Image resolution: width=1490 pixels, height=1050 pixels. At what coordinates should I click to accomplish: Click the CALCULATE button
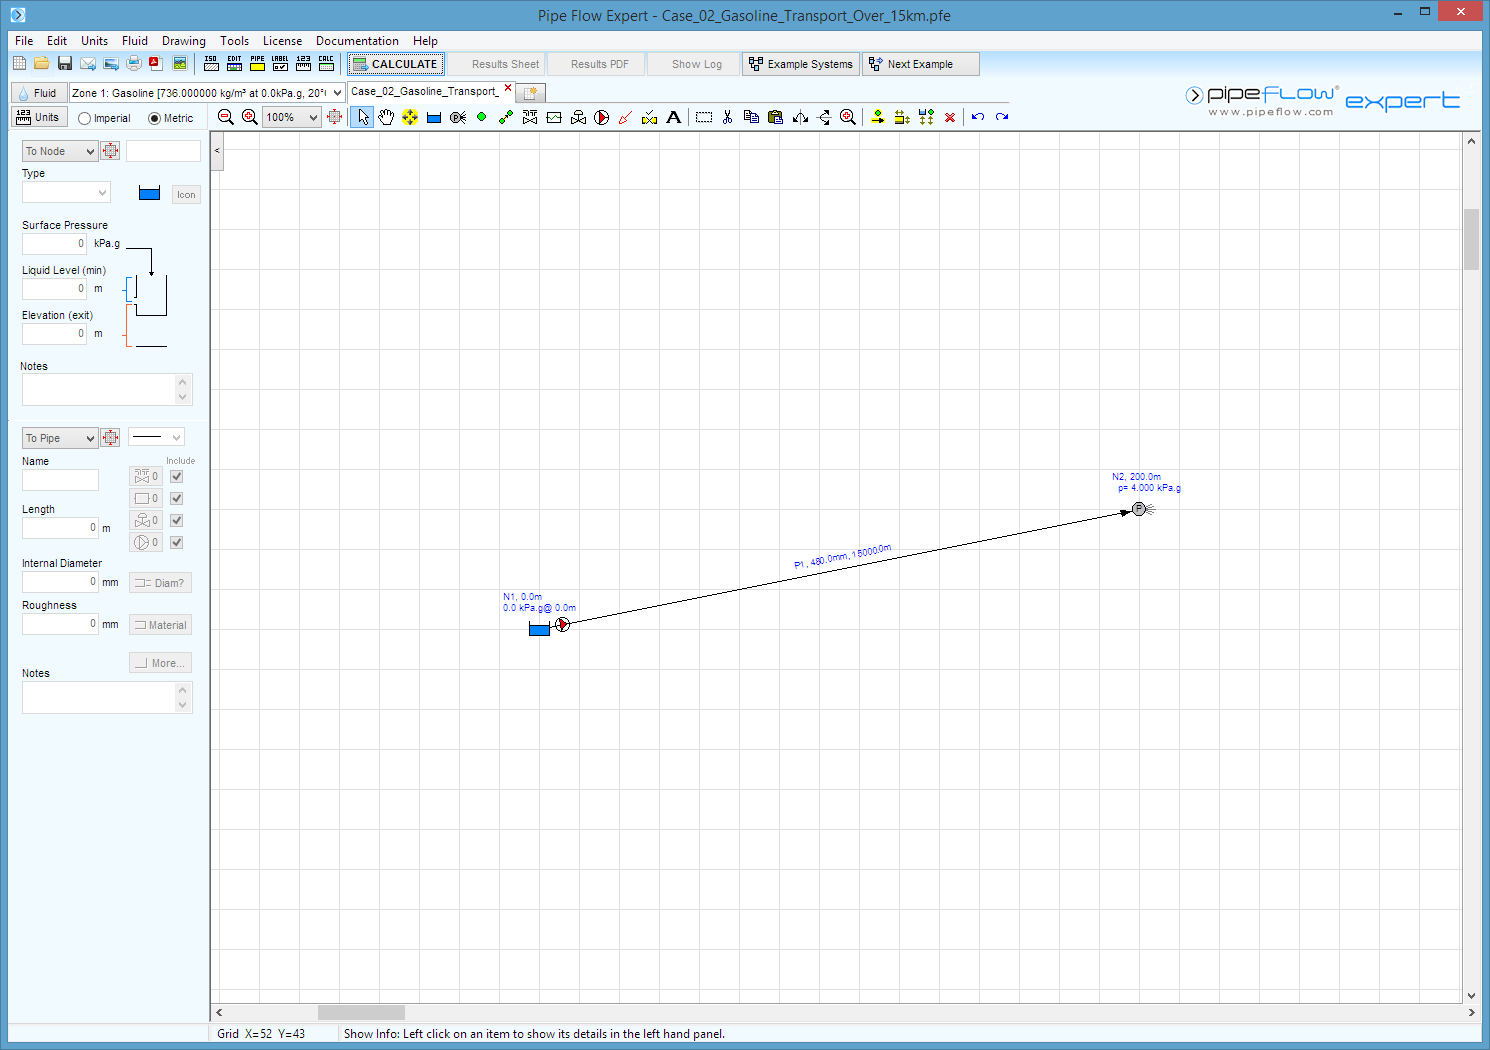click(x=395, y=64)
